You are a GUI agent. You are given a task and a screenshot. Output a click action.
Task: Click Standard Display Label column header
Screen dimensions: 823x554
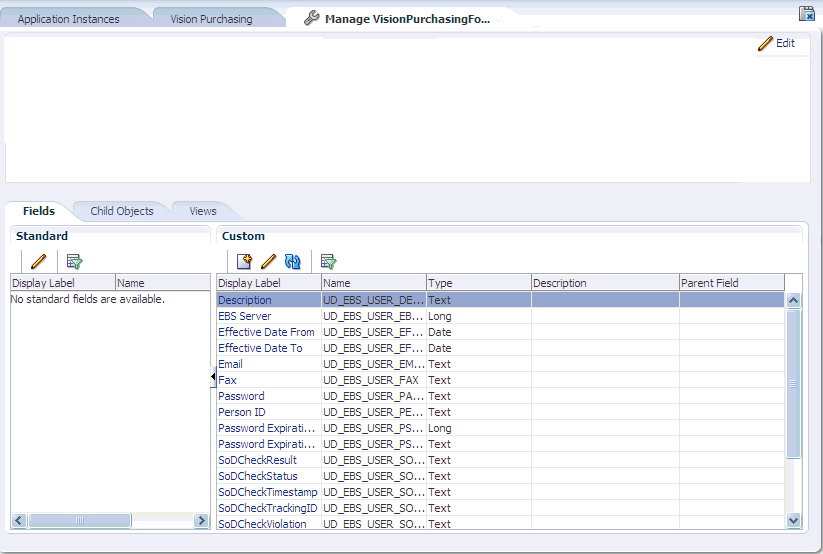[63, 283]
